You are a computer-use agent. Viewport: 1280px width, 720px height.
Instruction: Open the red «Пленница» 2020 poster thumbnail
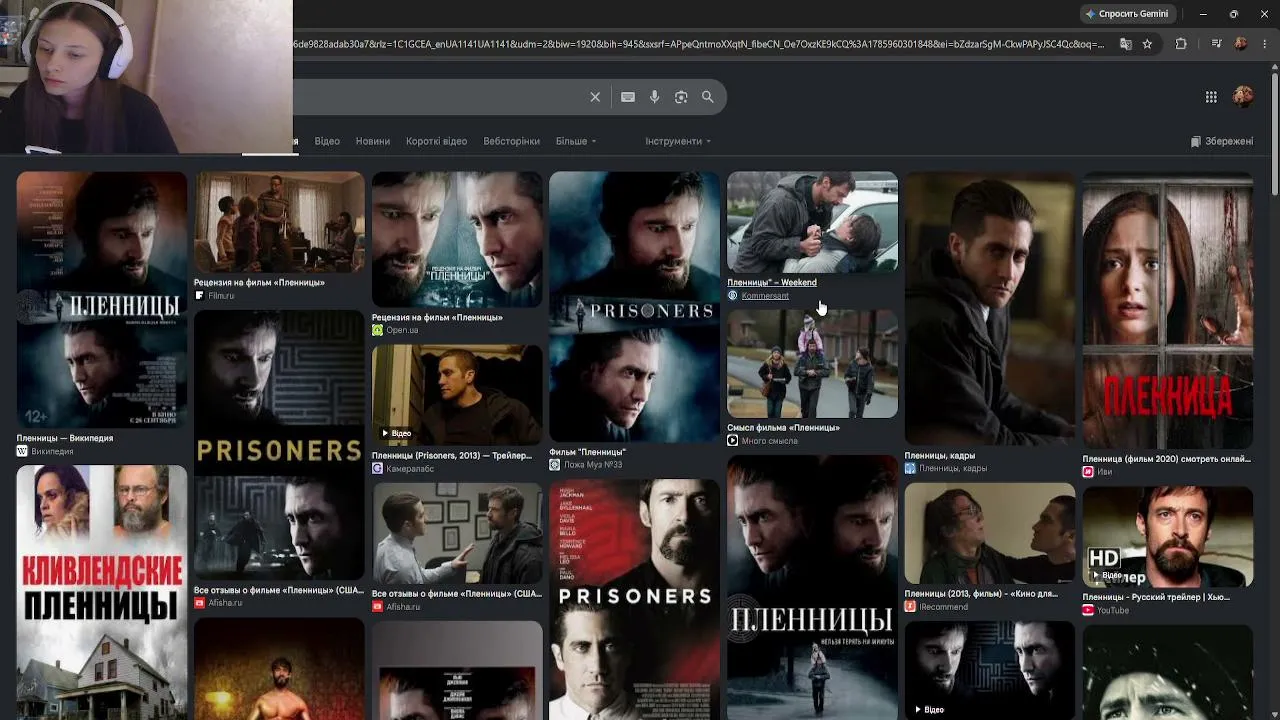pyautogui.click(x=1168, y=310)
